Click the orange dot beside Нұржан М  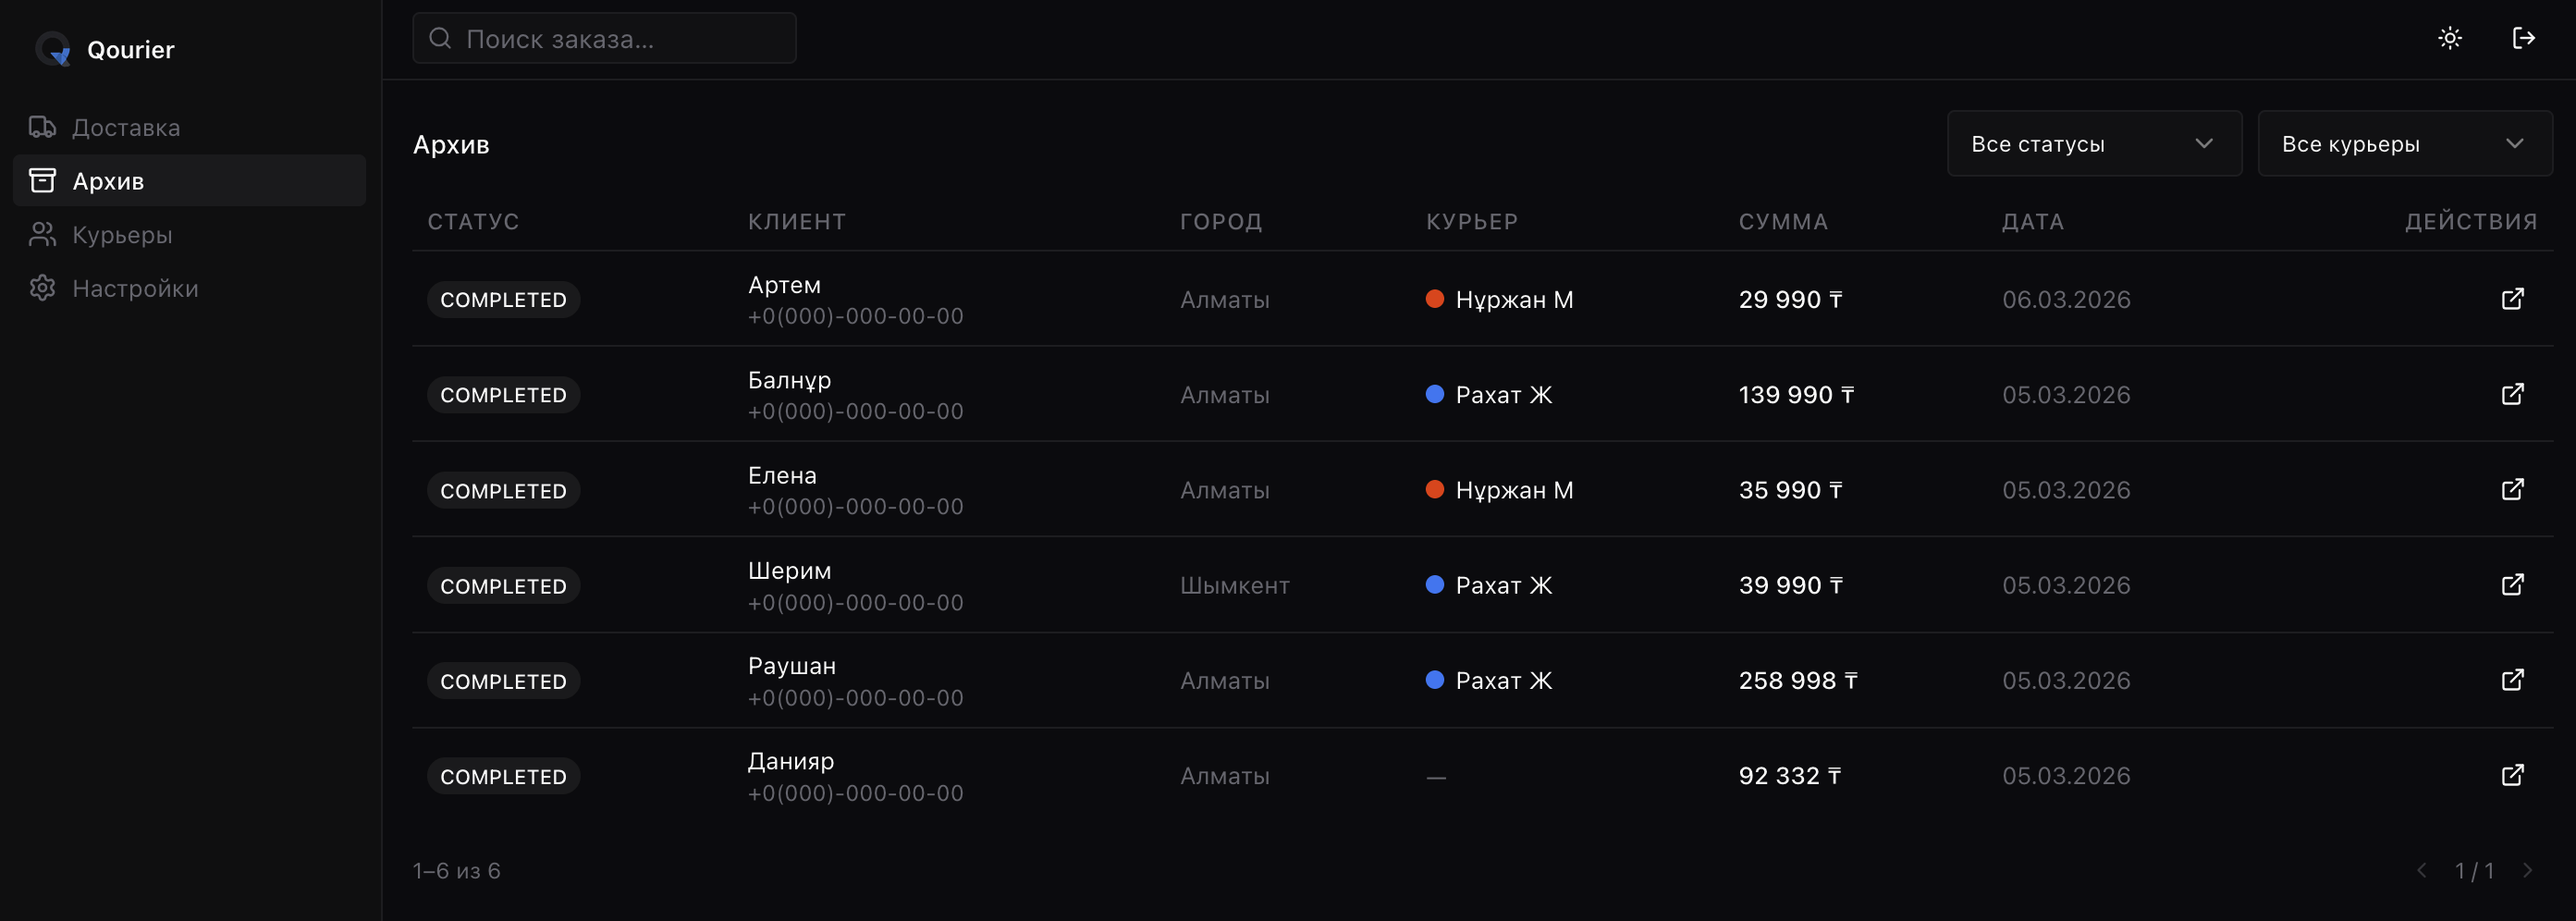pos(1434,299)
